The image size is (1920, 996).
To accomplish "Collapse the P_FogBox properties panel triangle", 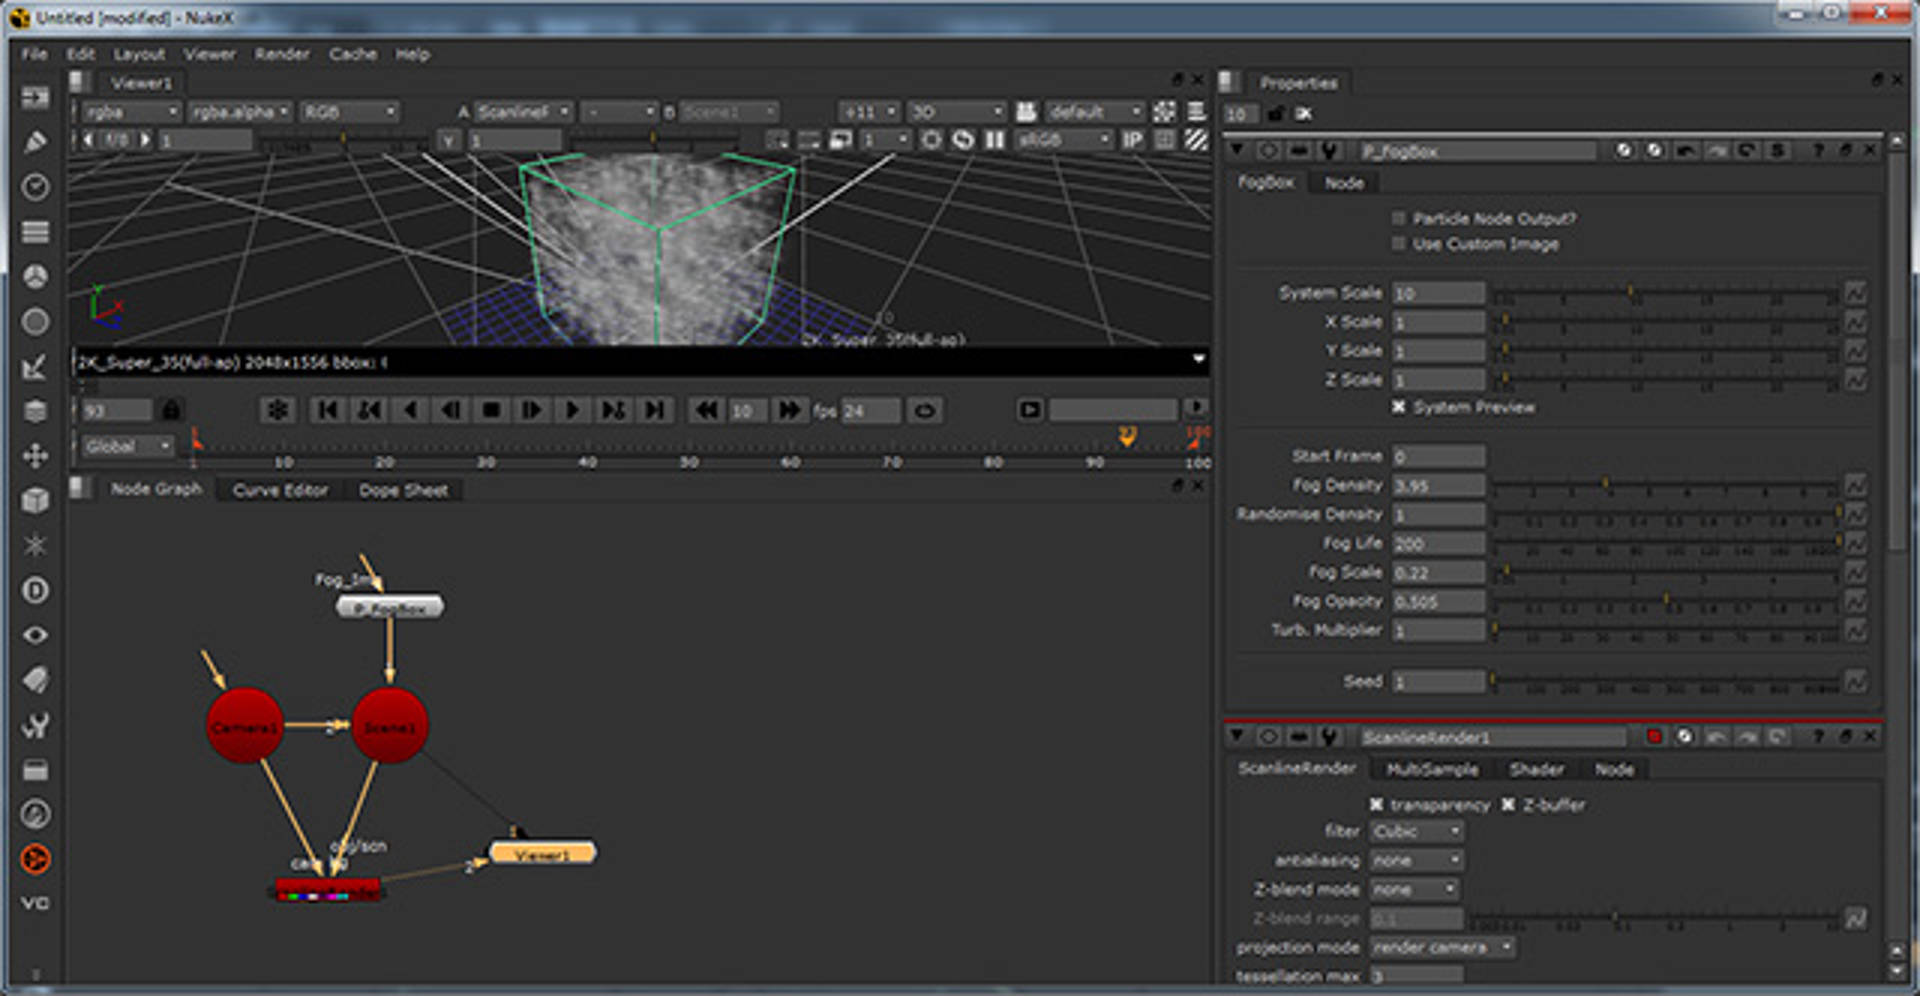I will point(1238,150).
